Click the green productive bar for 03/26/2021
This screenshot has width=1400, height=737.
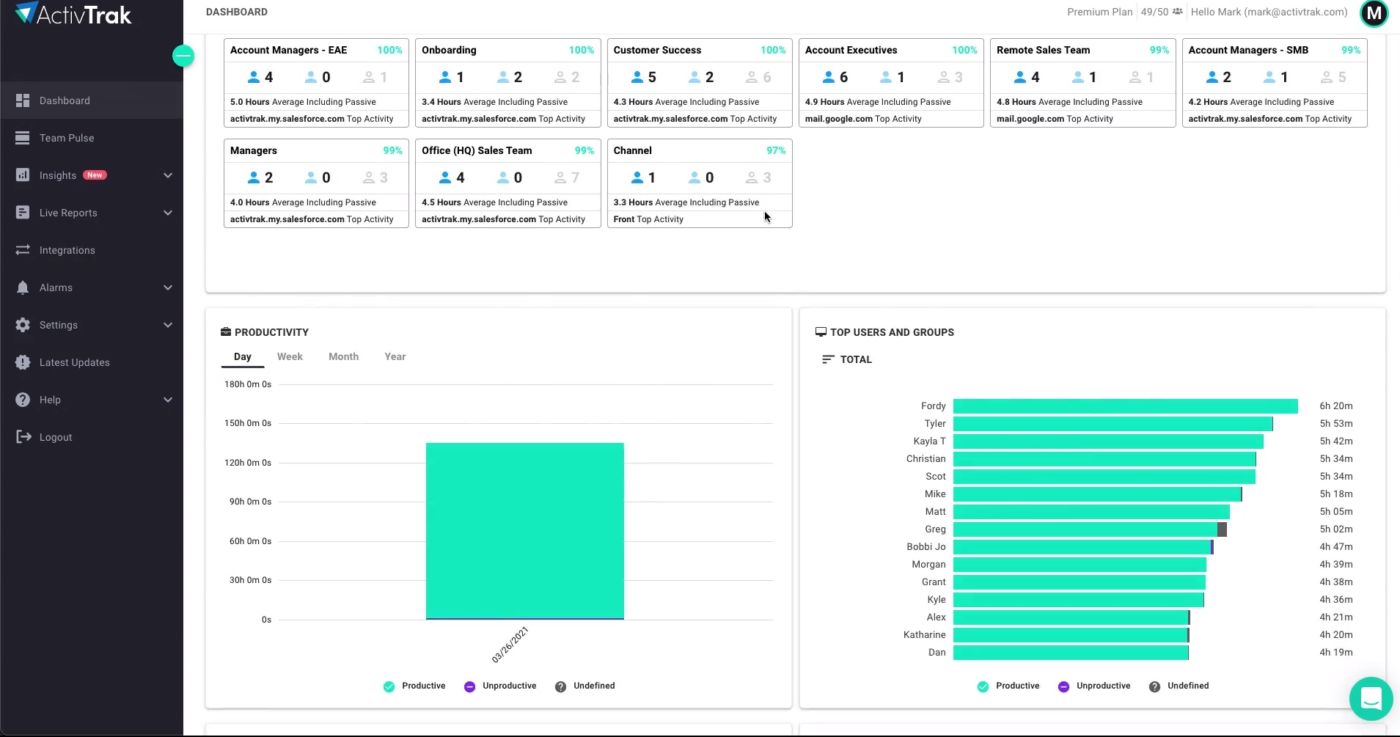click(524, 530)
